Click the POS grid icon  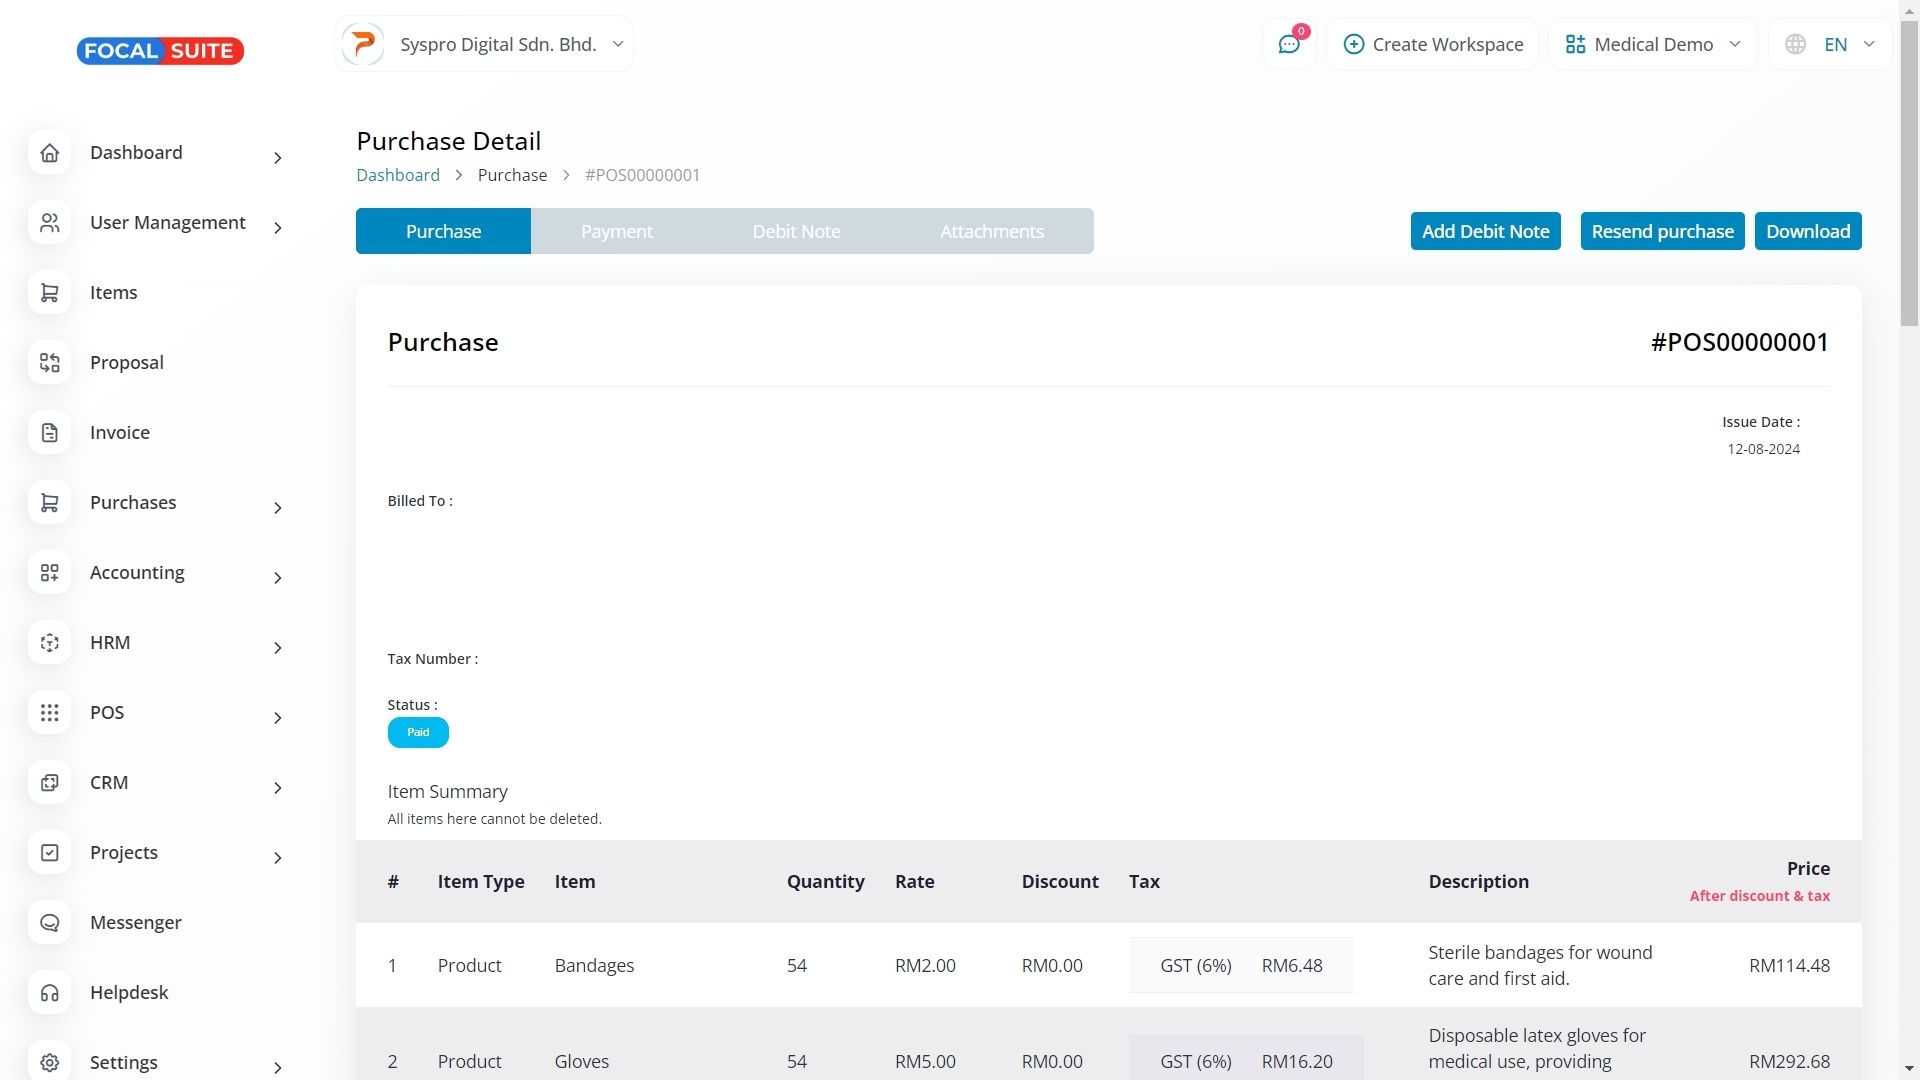pyautogui.click(x=50, y=713)
